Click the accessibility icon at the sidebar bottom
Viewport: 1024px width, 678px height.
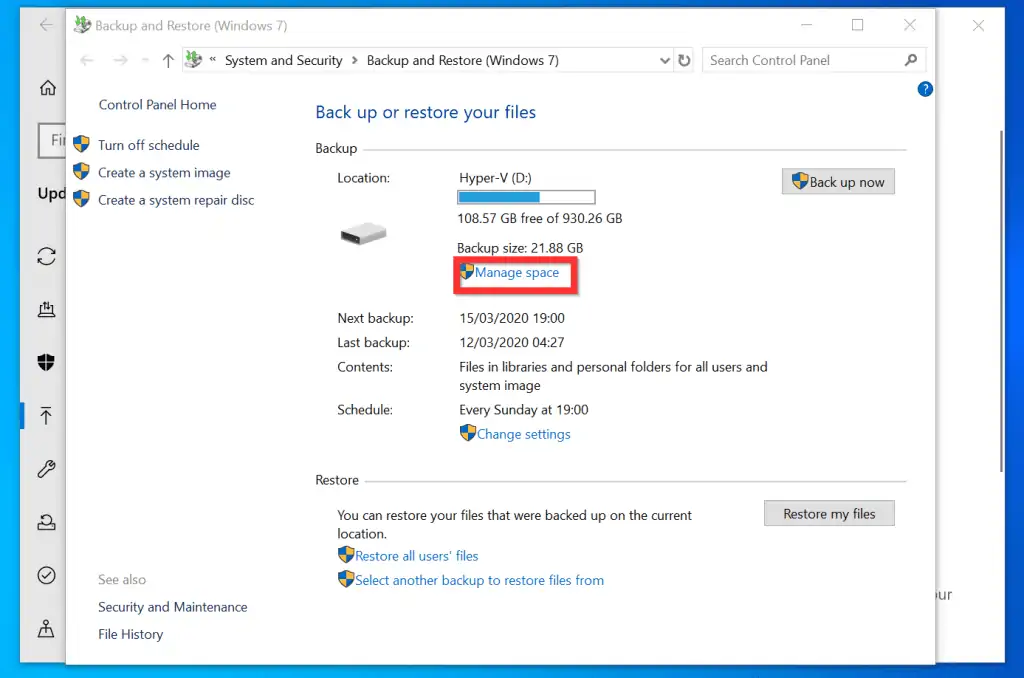46,629
